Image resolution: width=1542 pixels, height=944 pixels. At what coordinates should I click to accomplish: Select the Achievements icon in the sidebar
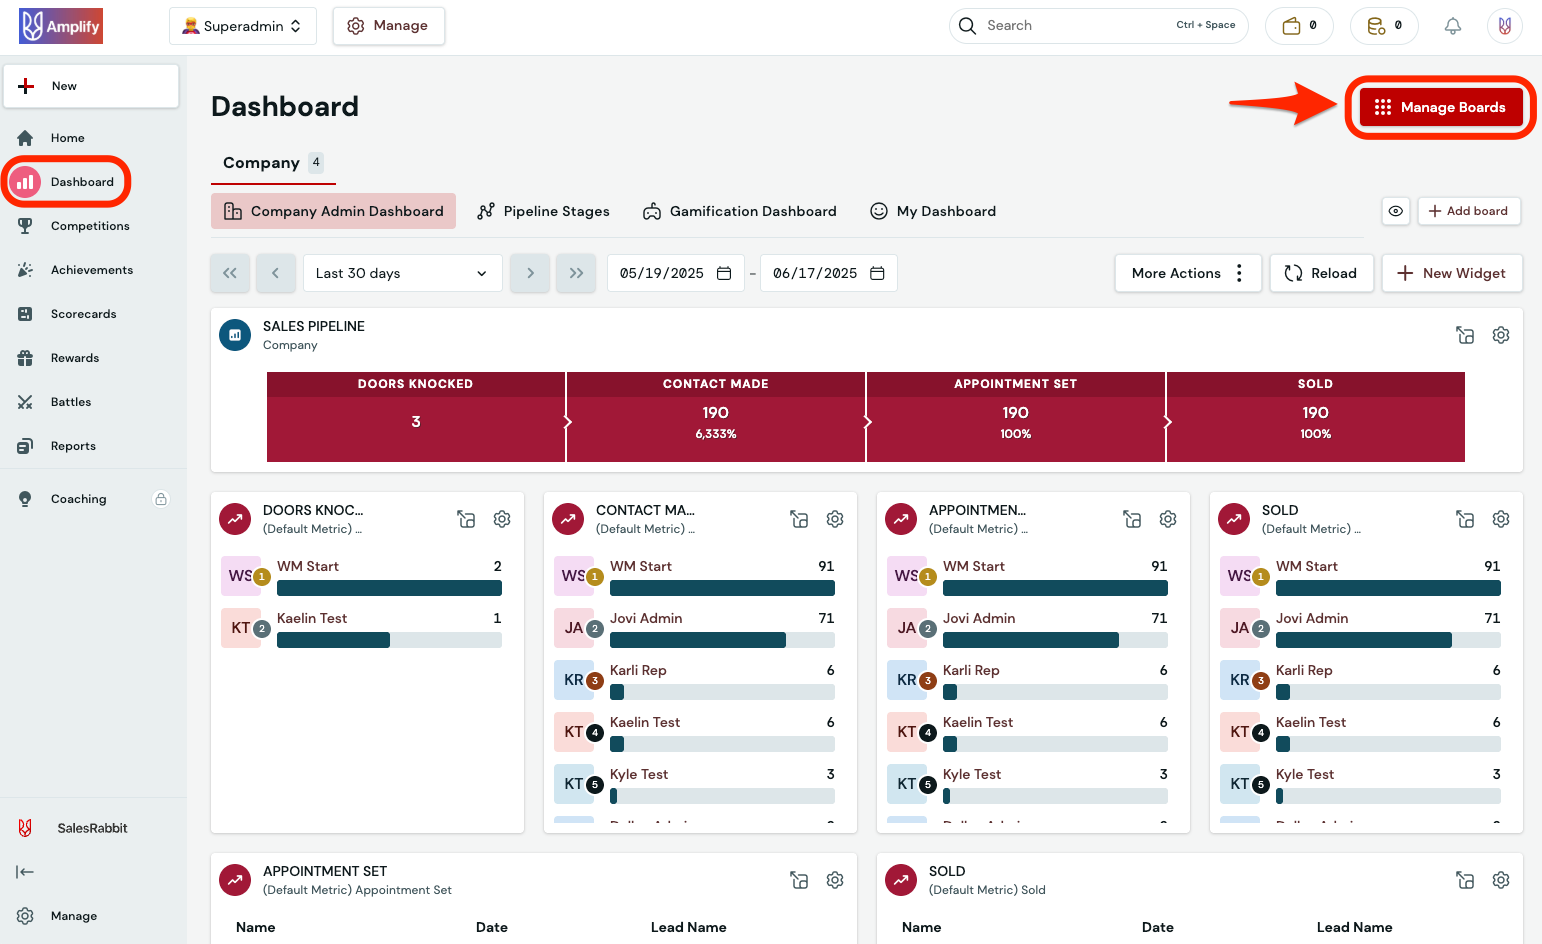[25, 269]
